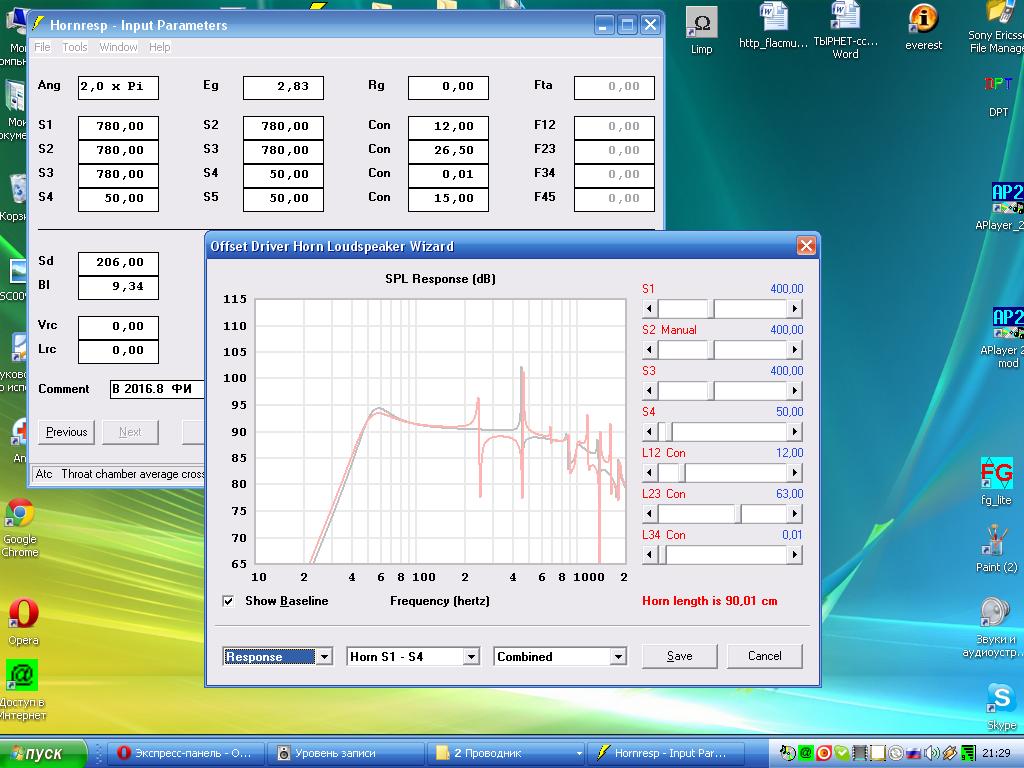Click the Eg input field value
The width and height of the screenshot is (1024, 768).
pyautogui.click(x=283, y=87)
